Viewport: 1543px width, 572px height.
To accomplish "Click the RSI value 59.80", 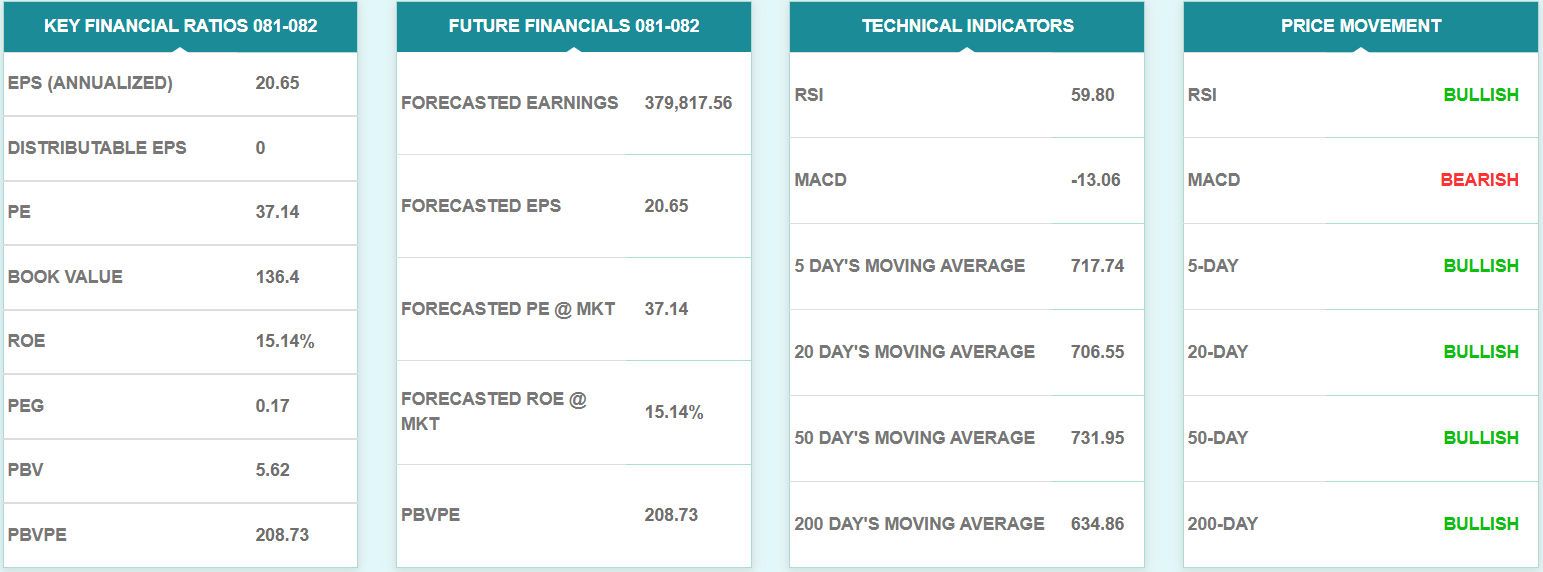I will [1092, 95].
